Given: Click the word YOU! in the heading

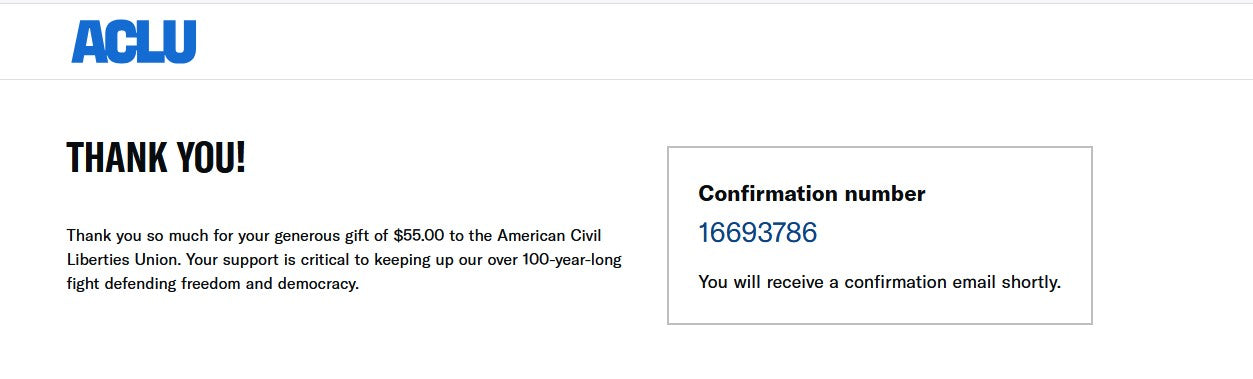Looking at the screenshot, I should pyautogui.click(x=211, y=159).
